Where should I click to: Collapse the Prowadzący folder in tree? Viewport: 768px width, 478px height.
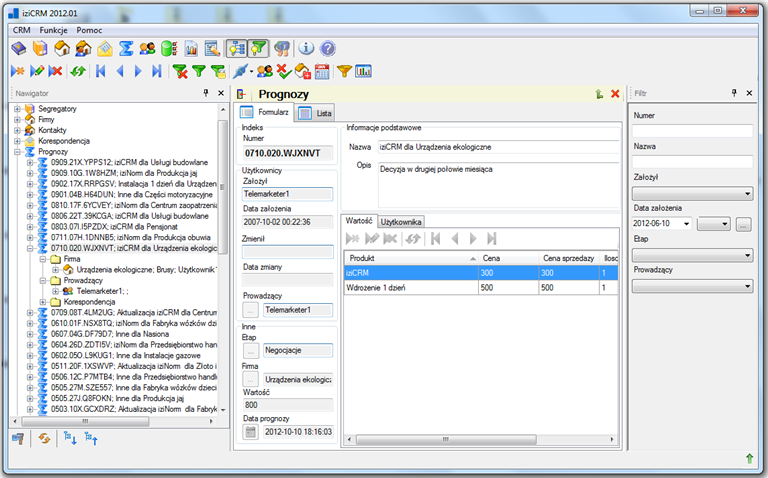(43, 281)
